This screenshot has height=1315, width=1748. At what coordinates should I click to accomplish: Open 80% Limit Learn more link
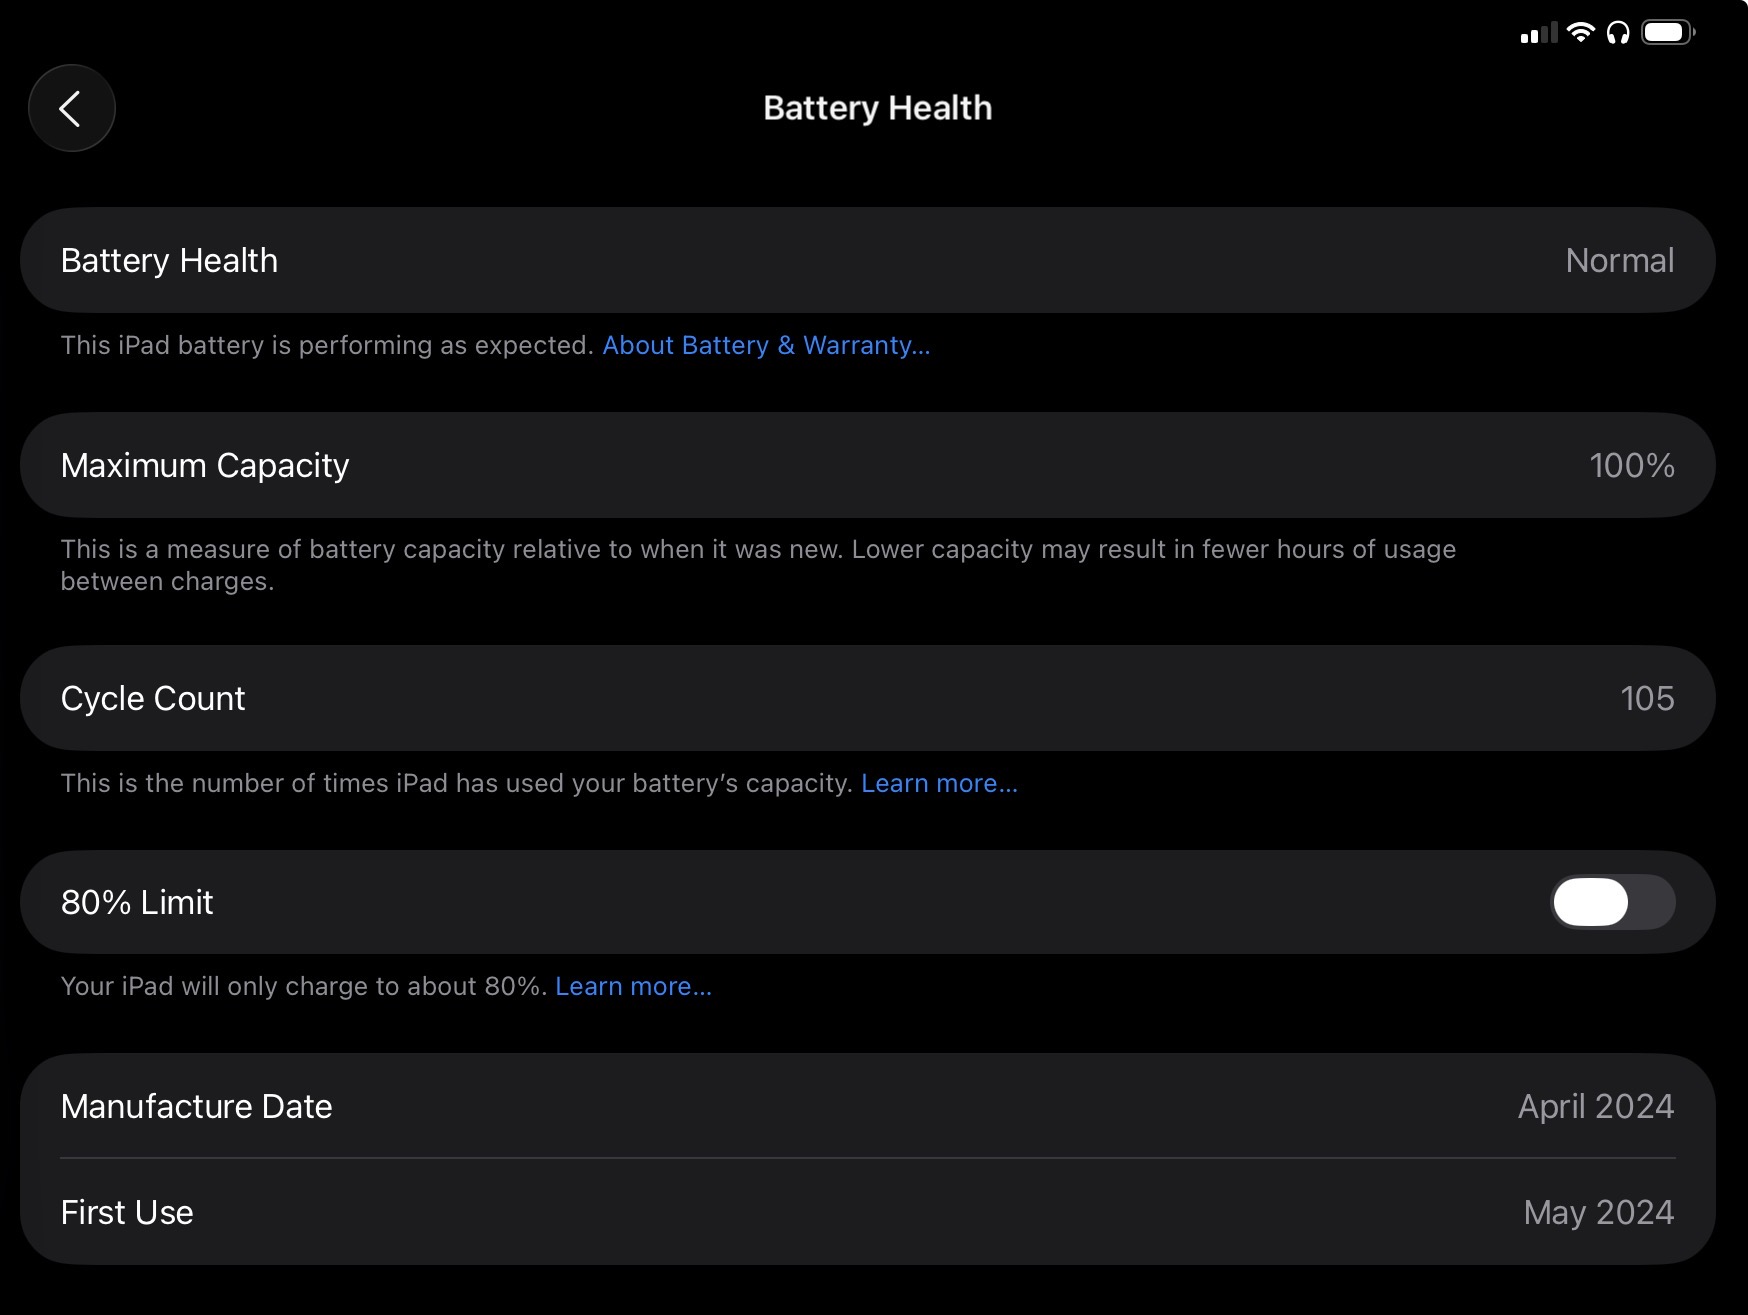click(x=633, y=987)
